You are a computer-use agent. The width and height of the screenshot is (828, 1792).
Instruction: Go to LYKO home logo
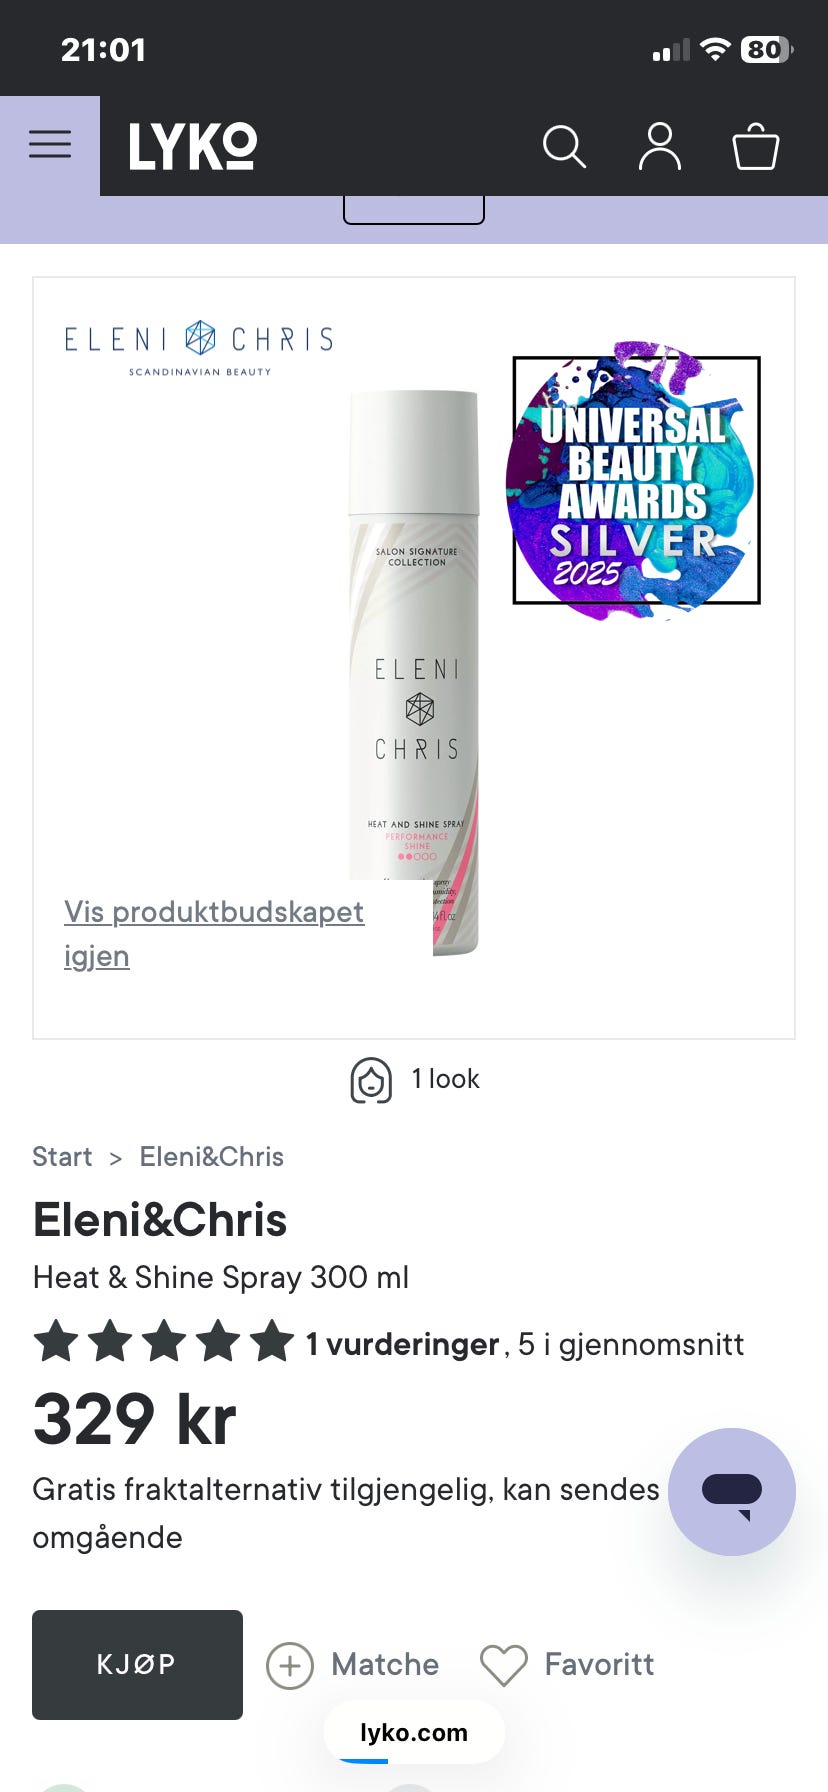[x=193, y=147]
